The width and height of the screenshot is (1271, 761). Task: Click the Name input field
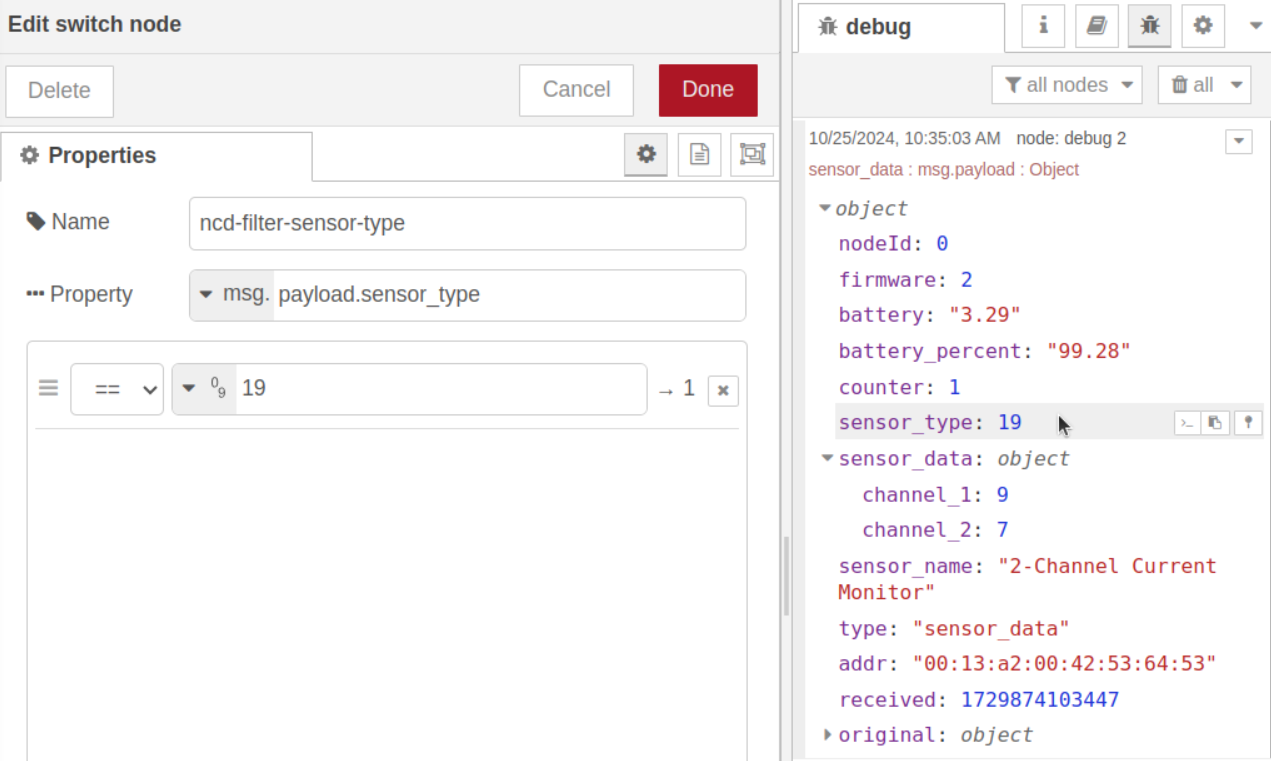(467, 223)
